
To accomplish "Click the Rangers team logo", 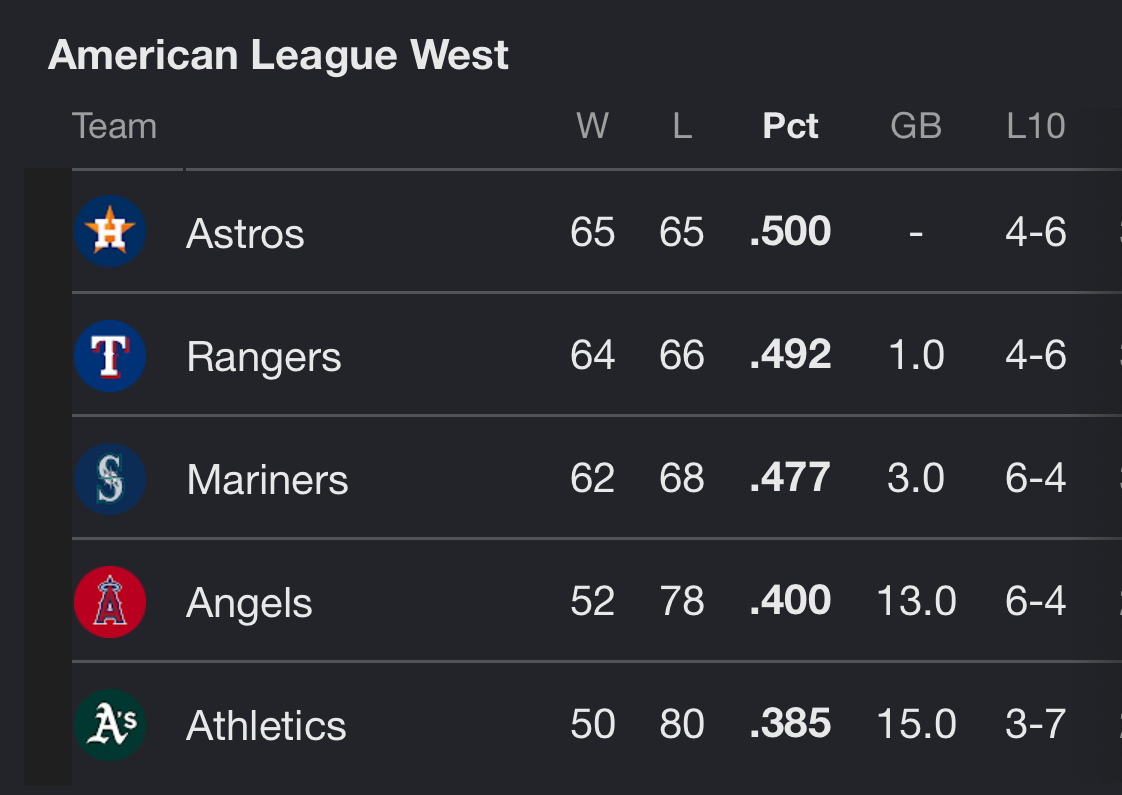I will 110,356.
